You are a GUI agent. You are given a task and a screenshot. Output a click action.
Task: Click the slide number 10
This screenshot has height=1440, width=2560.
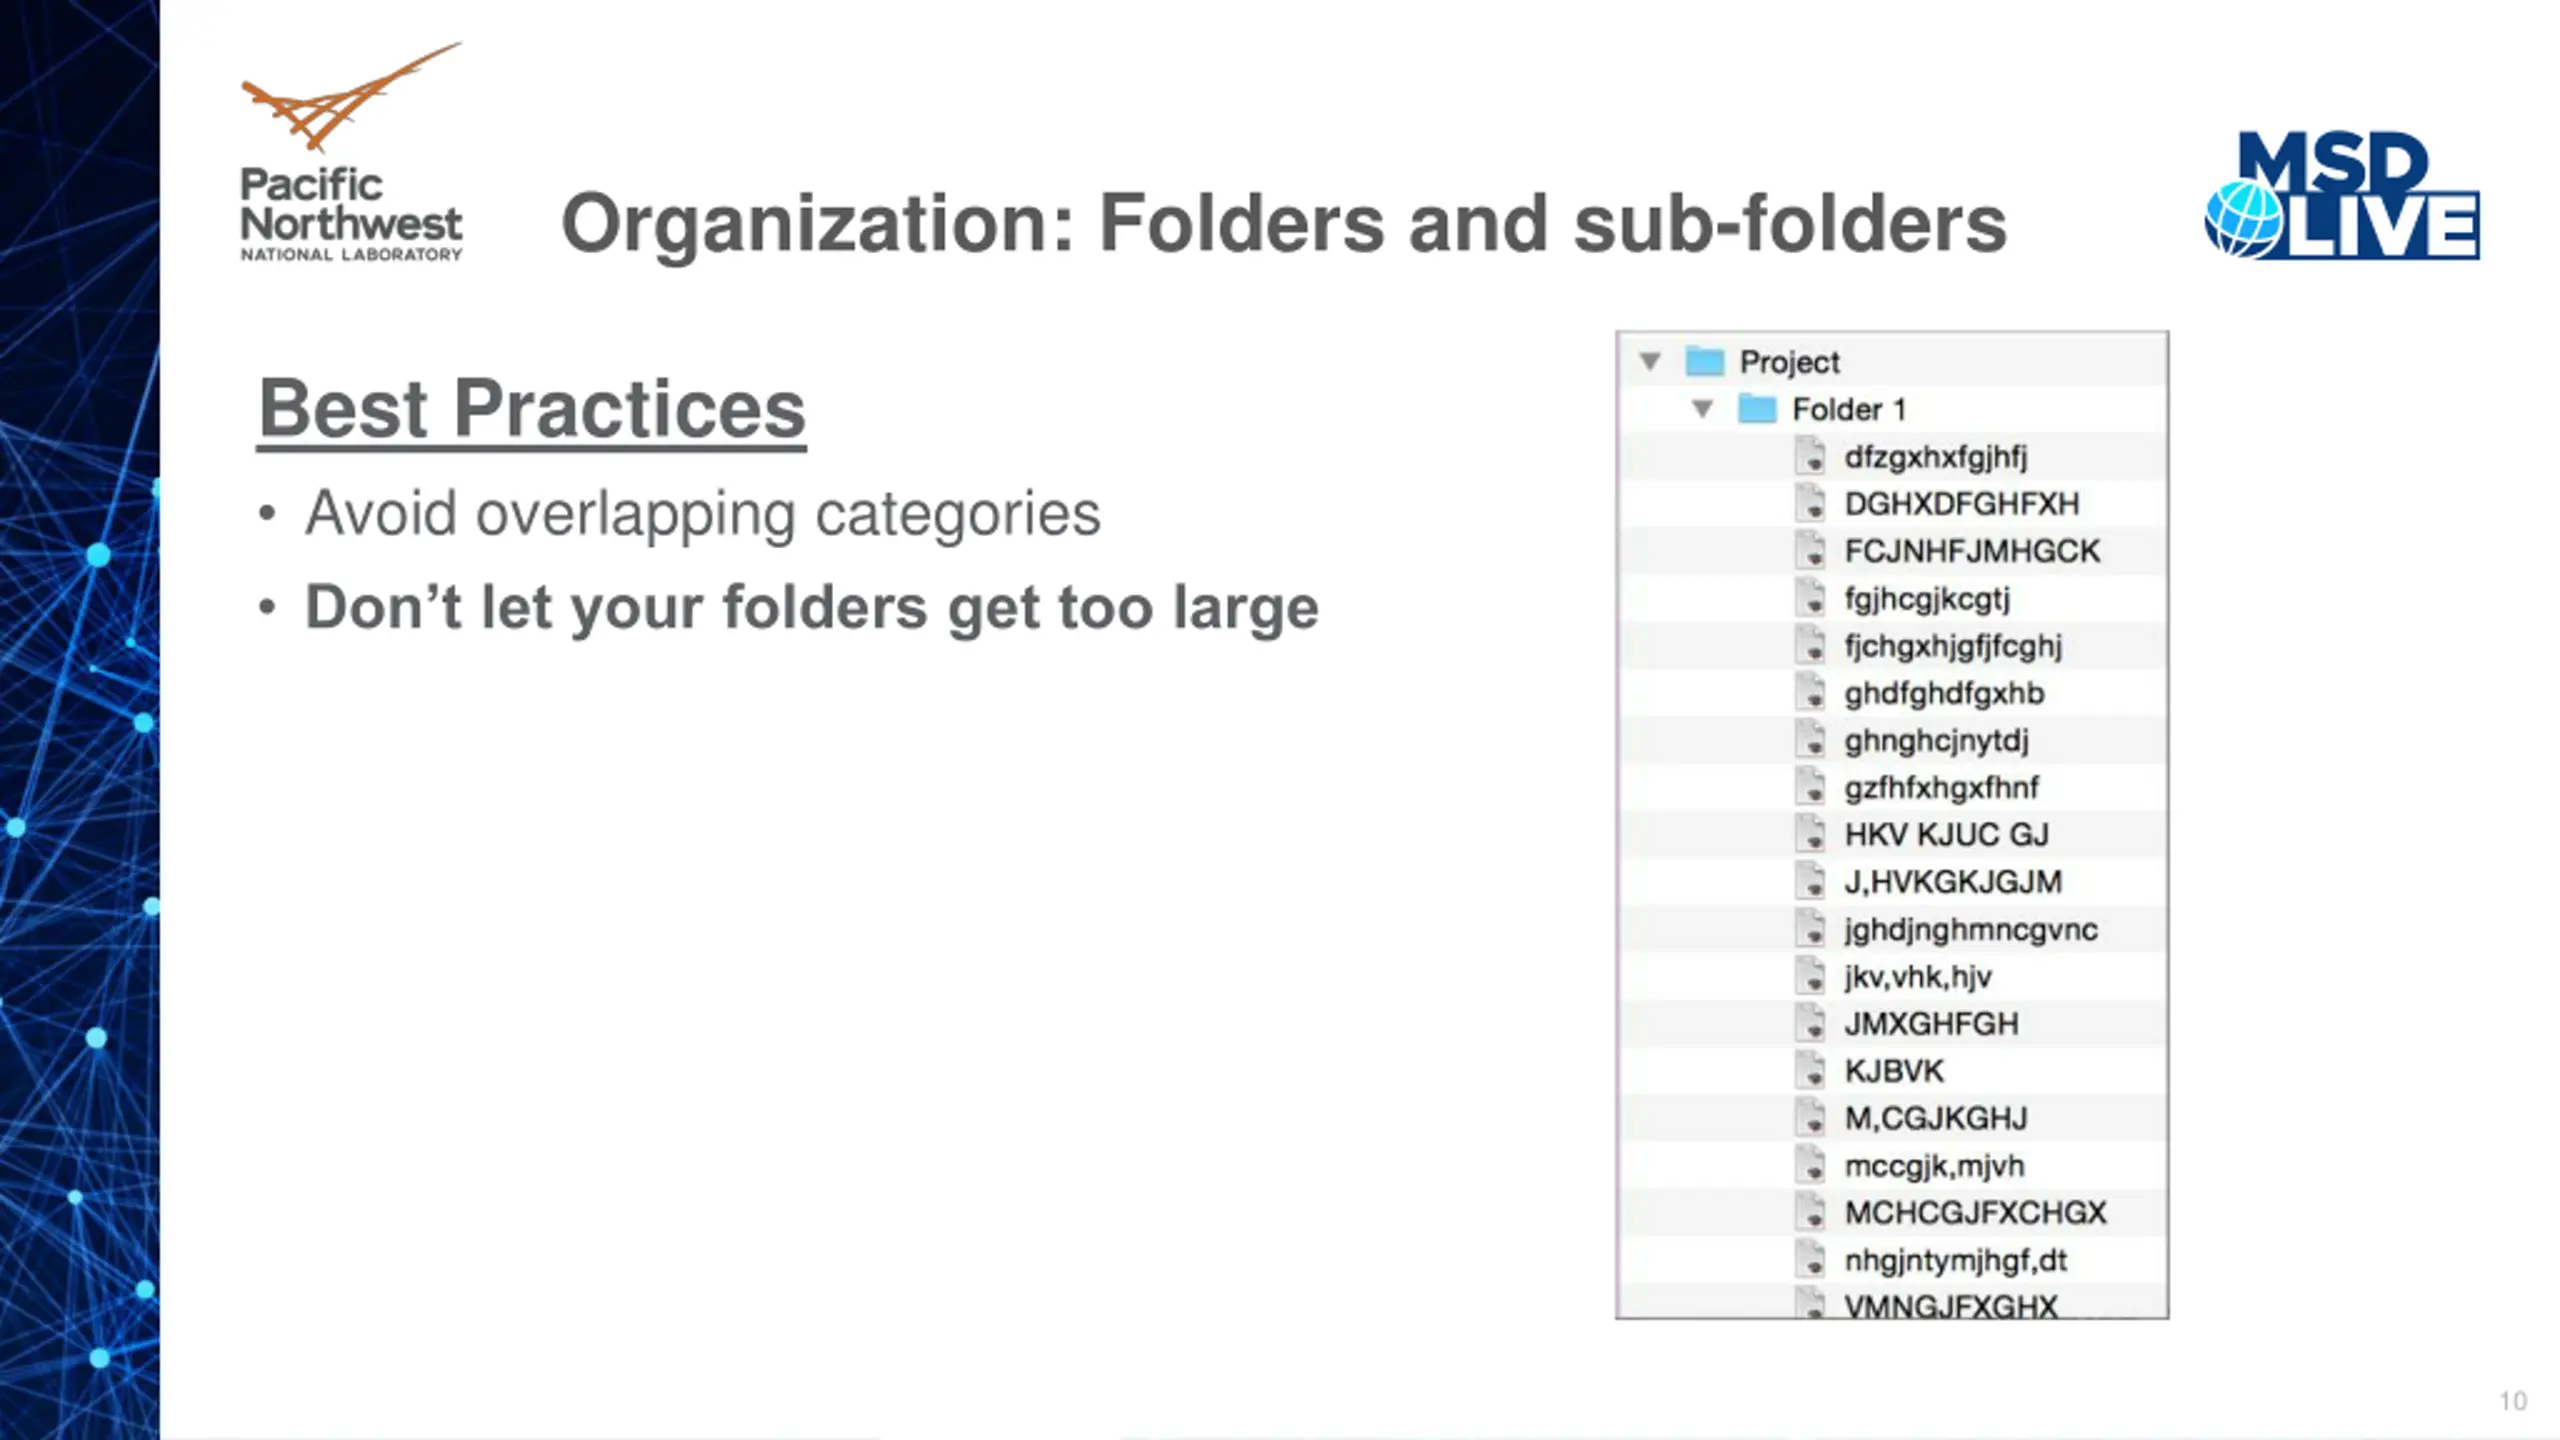2513,1401
